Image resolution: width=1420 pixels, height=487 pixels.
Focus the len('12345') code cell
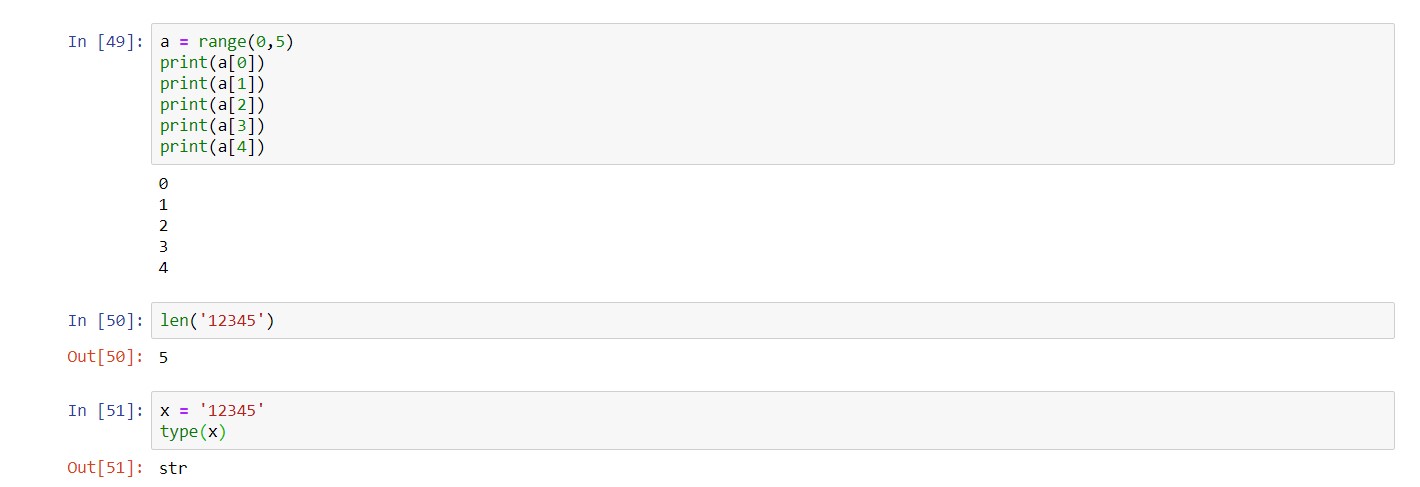pyautogui.click(x=772, y=321)
